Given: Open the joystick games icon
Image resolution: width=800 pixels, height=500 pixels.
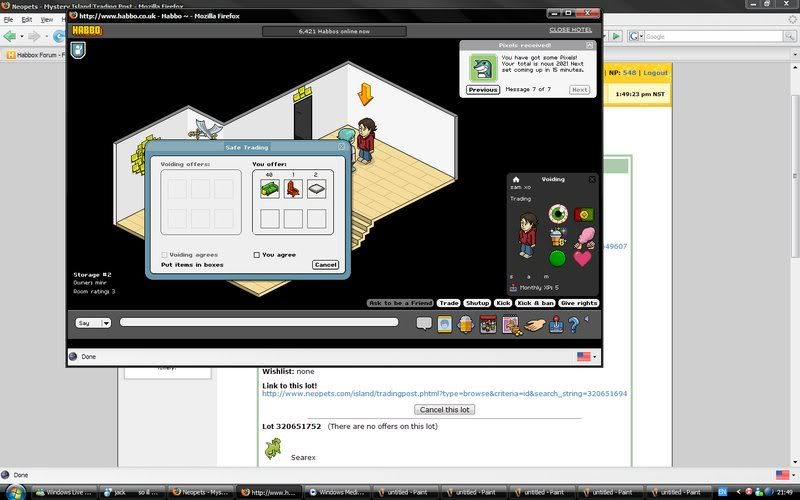Looking at the screenshot, I should tap(554, 323).
